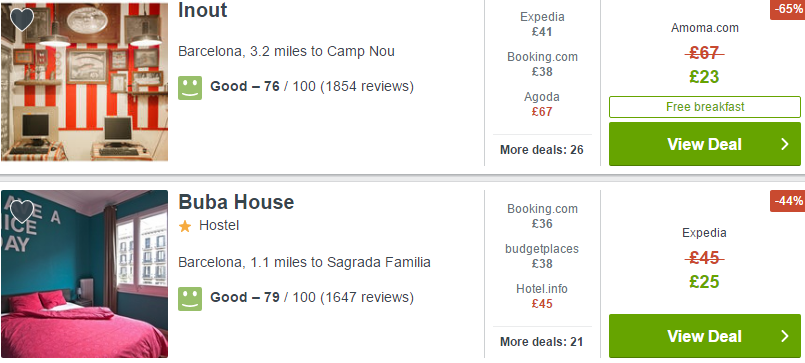The width and height of the screenshot is (805, 363).
Task: Click the Free breakfast badge
Action: coord(704,107)
